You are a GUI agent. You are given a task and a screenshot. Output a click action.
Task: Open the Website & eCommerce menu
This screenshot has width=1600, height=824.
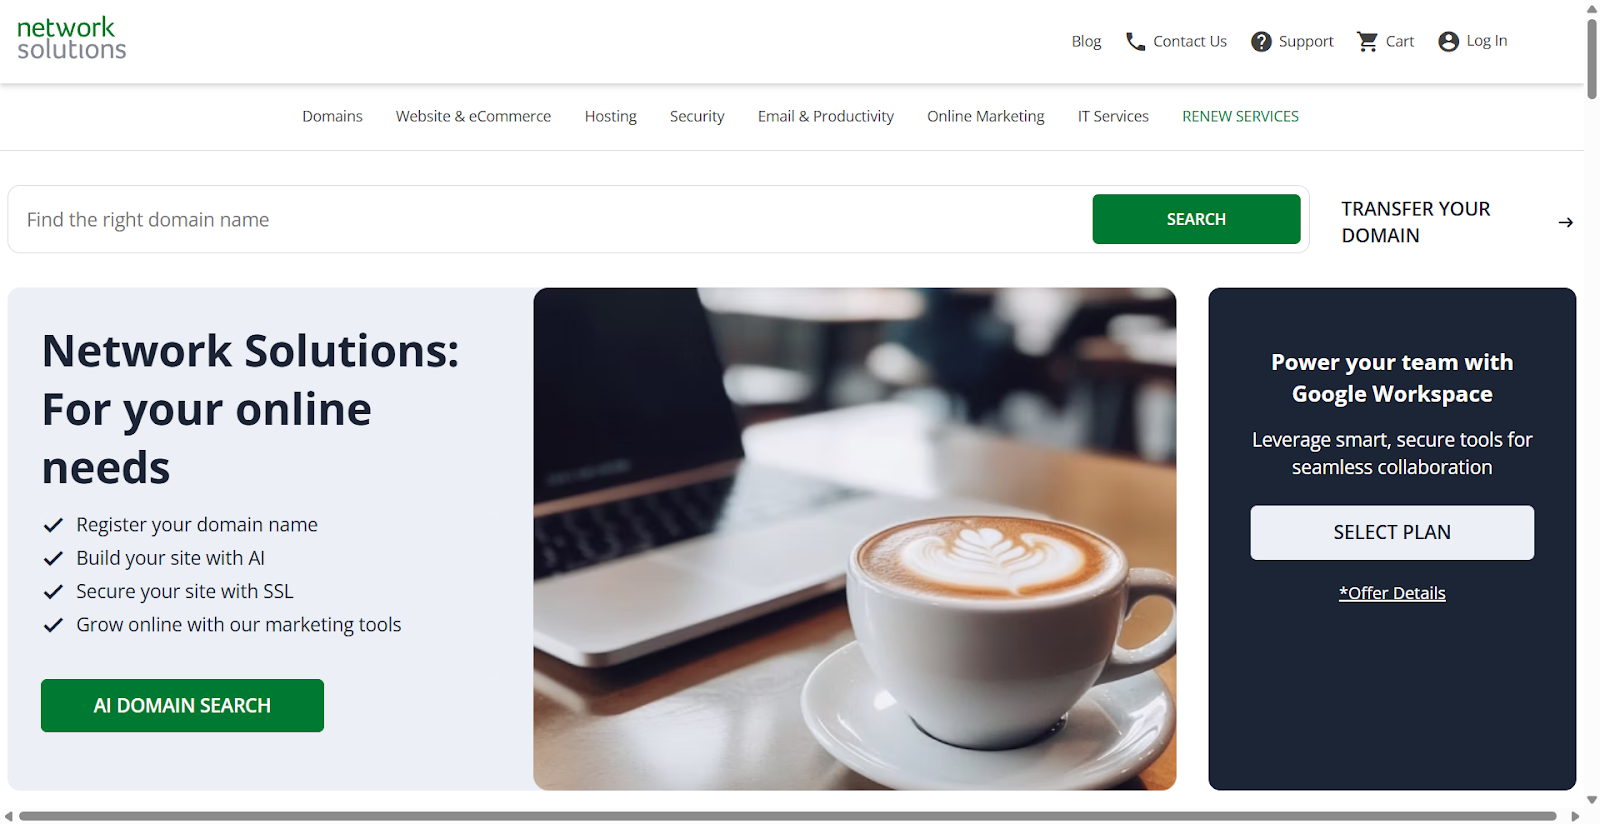click(x=473, y=117)
